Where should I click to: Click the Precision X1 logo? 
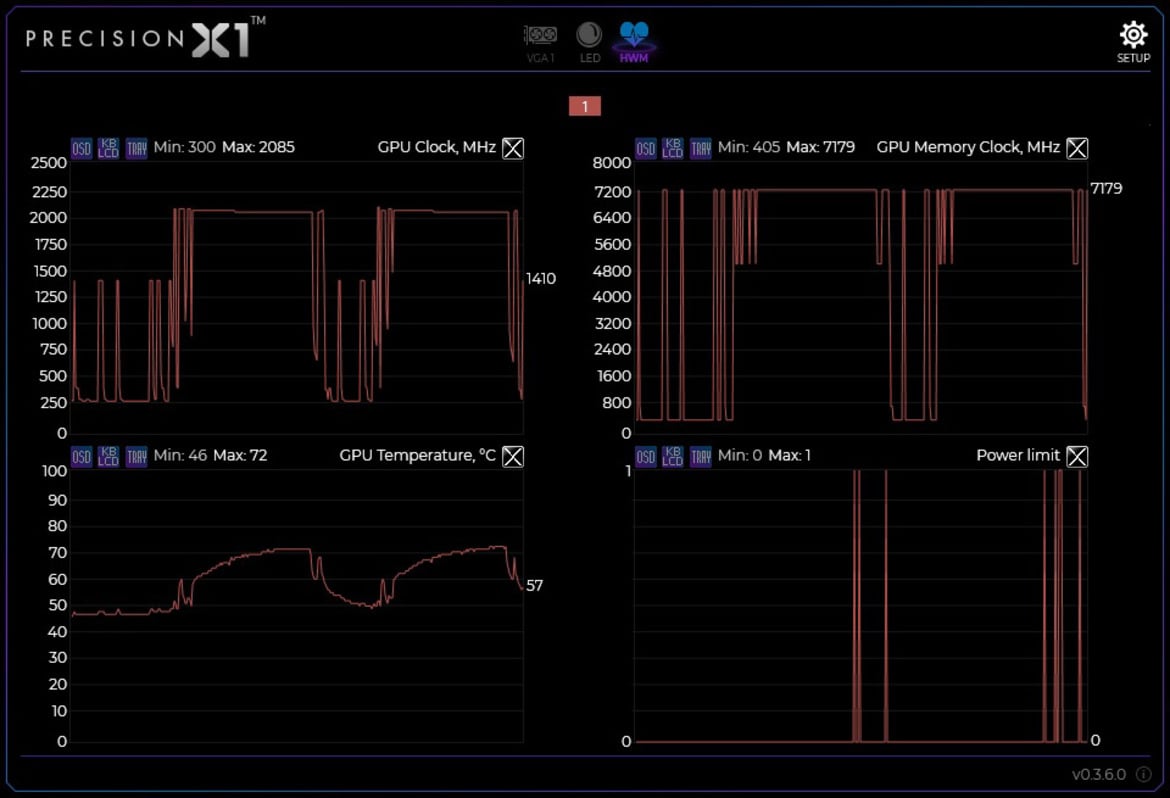[x=146, y=37]
